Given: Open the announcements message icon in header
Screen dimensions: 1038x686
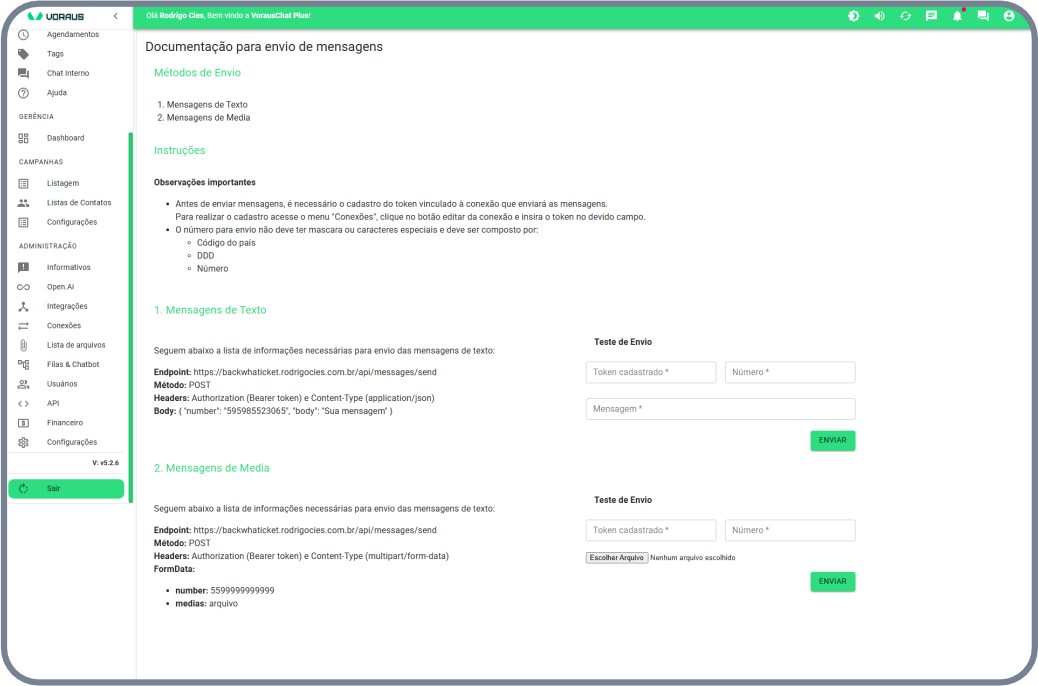Looking at the screenshot, I should click(931, 16).
